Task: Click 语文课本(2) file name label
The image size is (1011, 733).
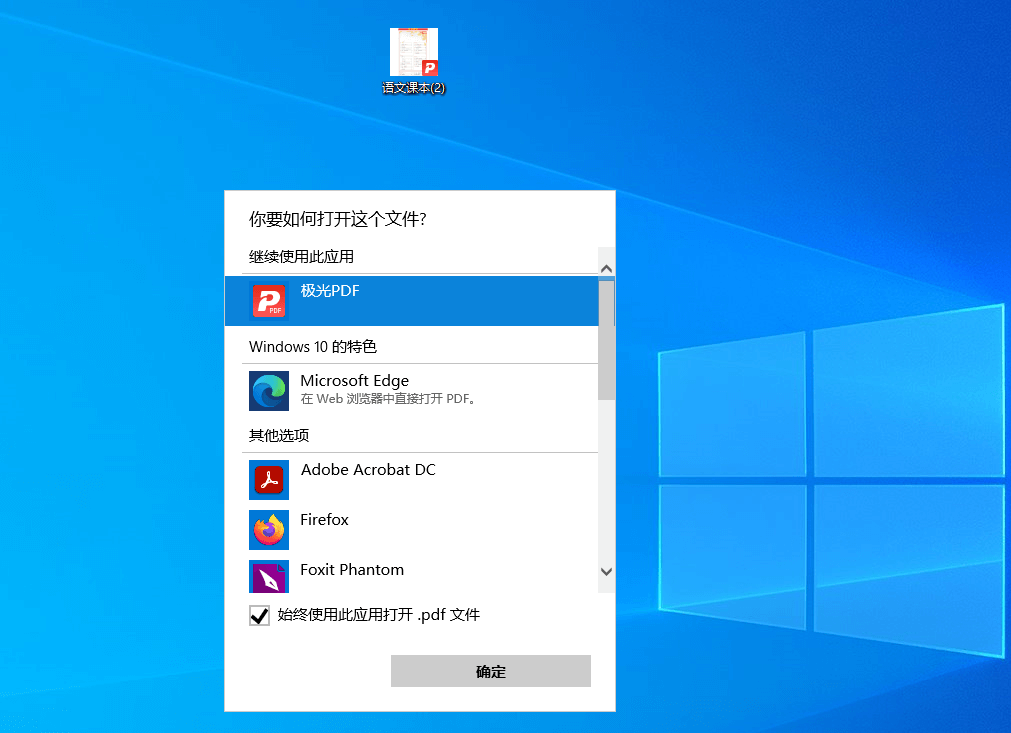Action: coord(413,88)
